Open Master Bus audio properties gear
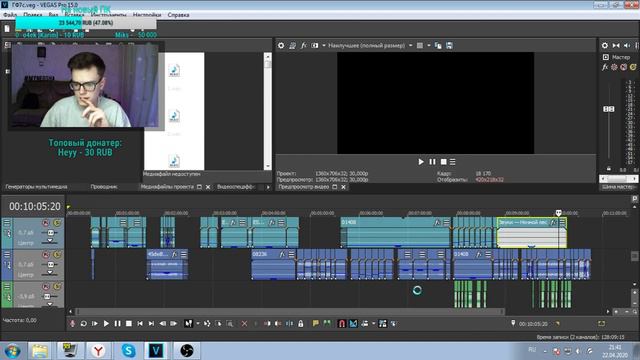This screenshot has height=360, width=640. pyautogui.click(x=604, y=46)
